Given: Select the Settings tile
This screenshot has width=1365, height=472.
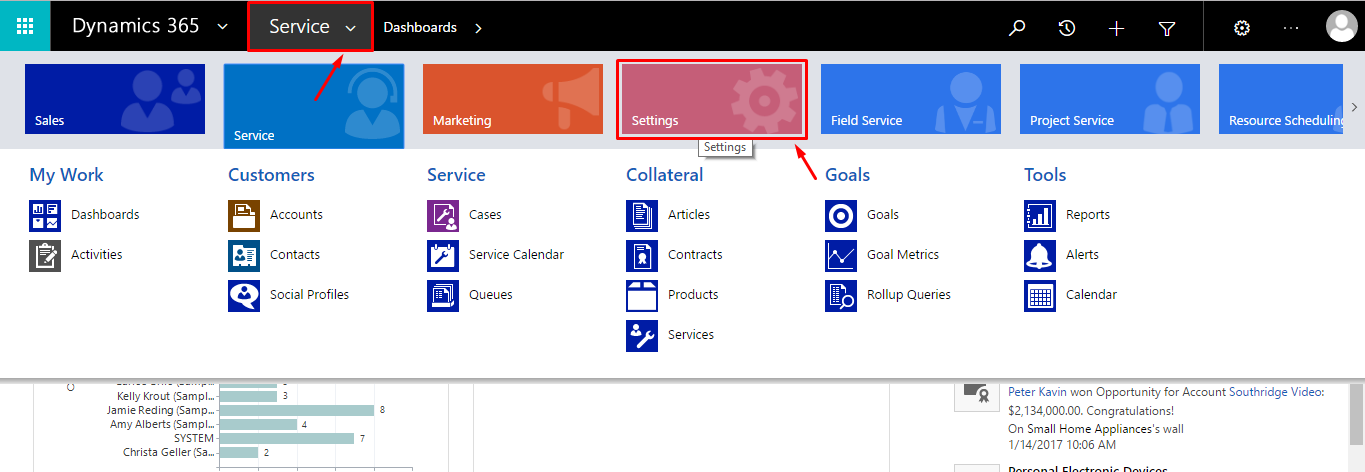Looking at the screenshot, I should click(711, 100).
